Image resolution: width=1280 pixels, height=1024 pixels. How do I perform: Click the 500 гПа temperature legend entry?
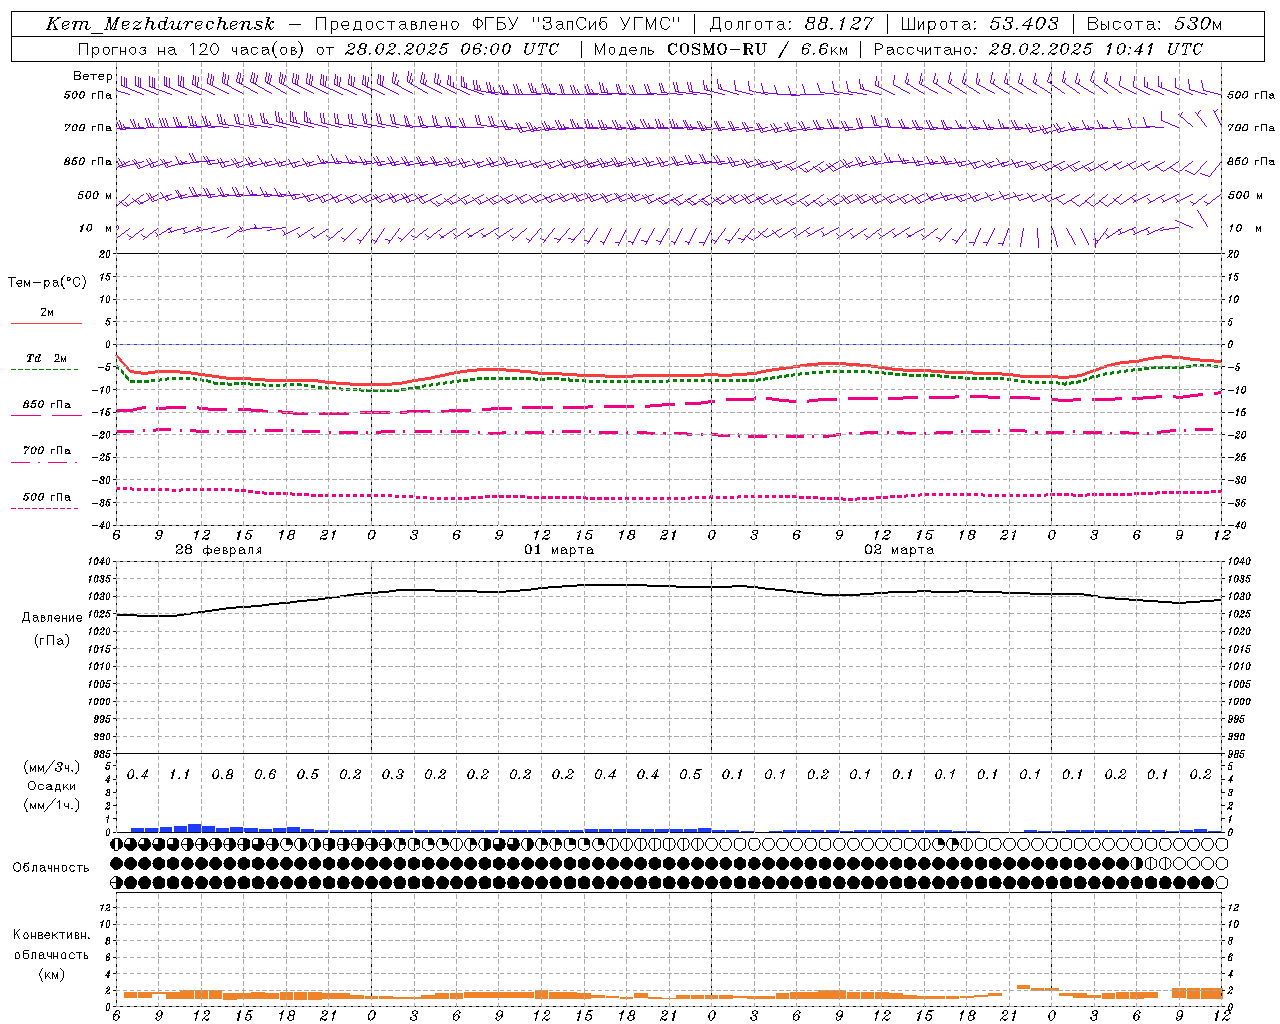pyautogui.click(x=47, y=497)
